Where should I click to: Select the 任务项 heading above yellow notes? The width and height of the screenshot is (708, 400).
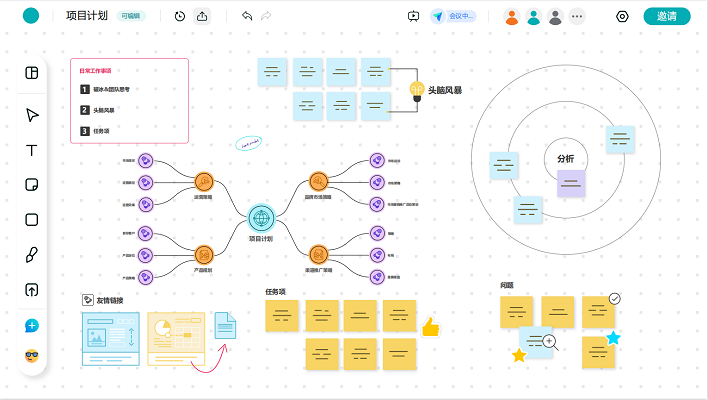[x=275, y=292]
